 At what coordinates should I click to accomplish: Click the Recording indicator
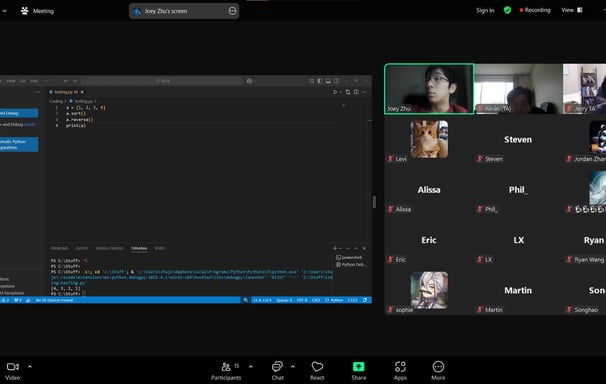[535, 10]
